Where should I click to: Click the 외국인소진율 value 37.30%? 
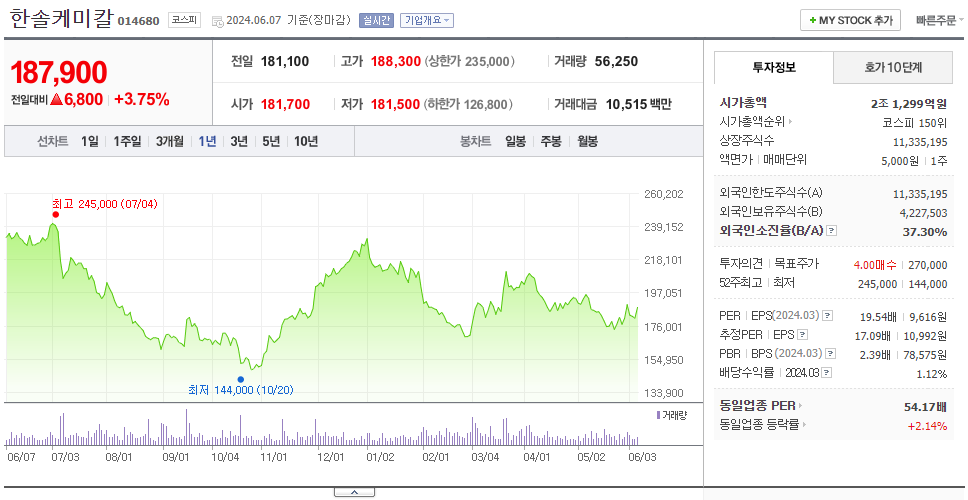point(926,231)
